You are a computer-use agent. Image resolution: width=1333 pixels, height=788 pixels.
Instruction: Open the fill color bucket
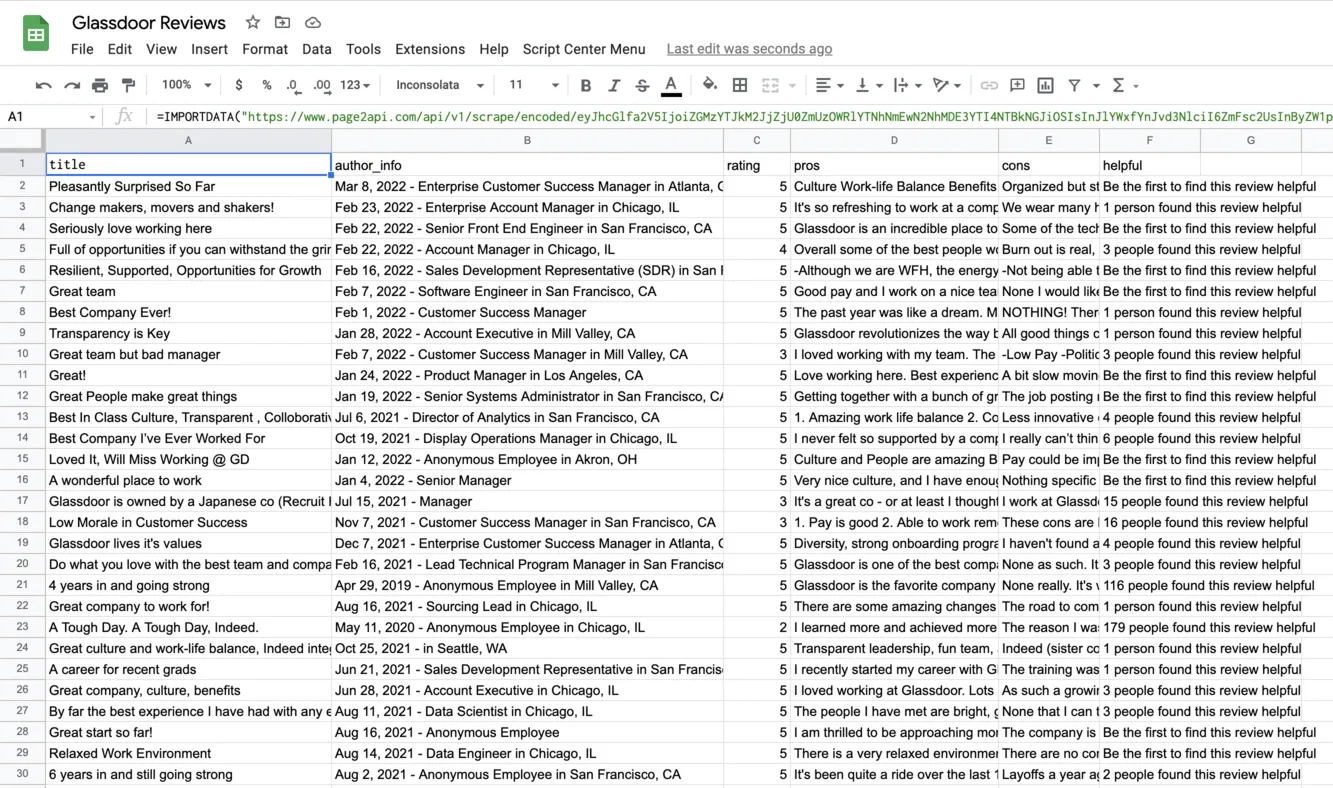tap(710, 85)
